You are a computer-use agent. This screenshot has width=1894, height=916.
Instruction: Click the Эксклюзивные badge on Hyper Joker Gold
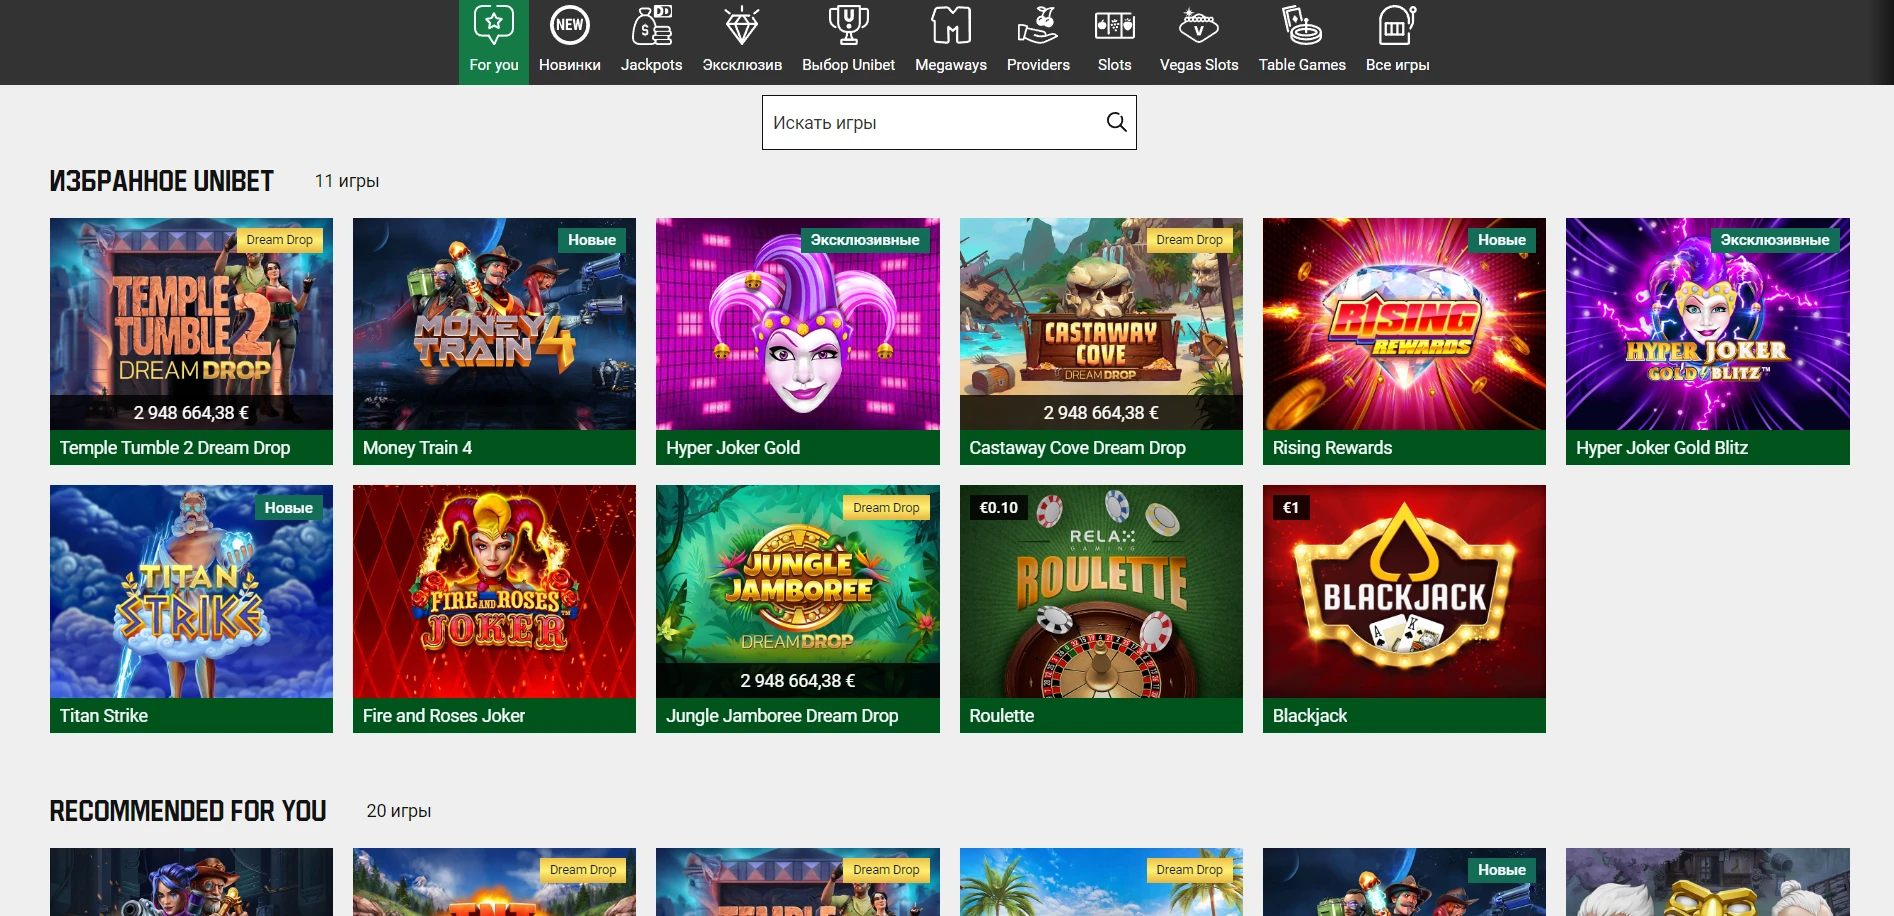point(865,240)
